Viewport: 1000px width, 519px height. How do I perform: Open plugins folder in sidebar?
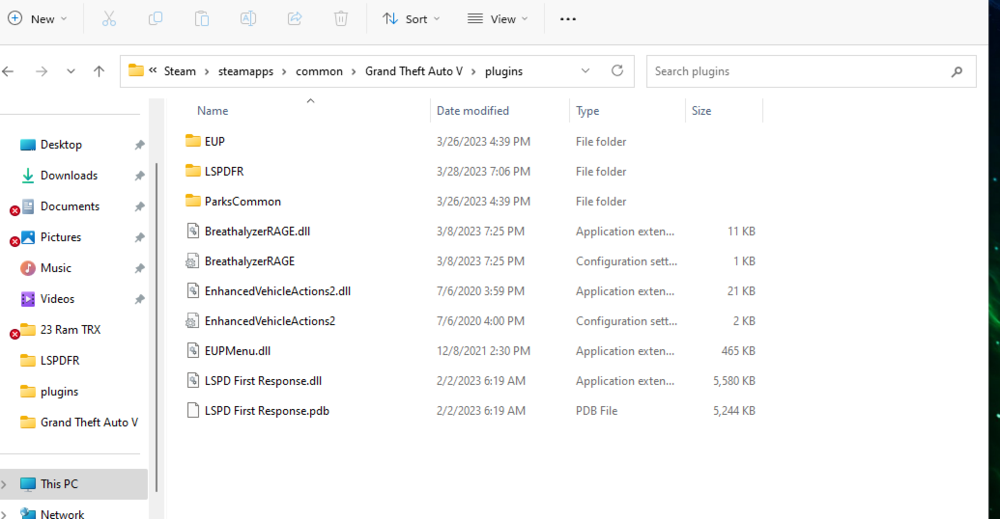tap(59, 391)
